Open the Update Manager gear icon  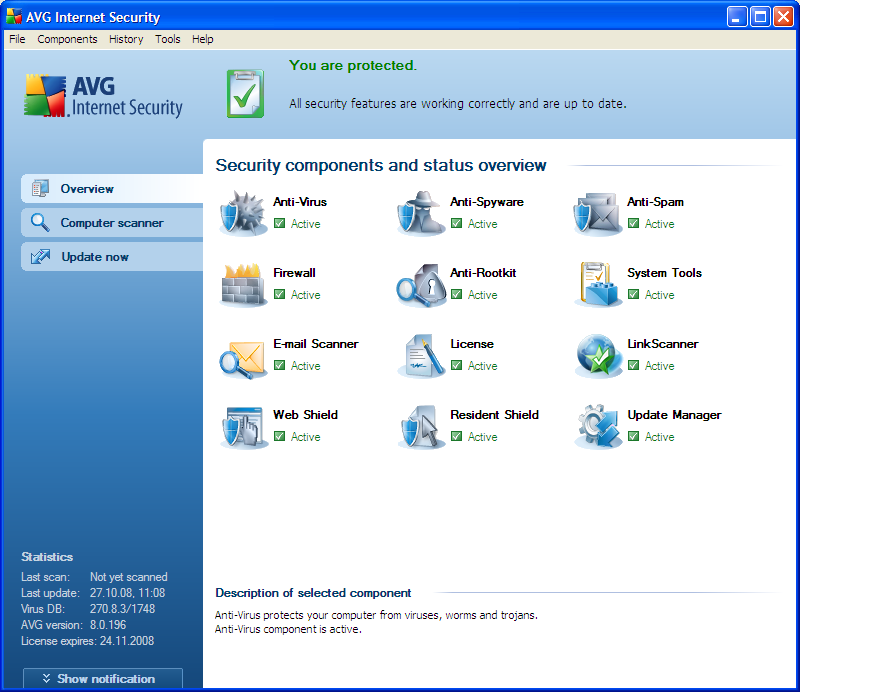point(598,427)
